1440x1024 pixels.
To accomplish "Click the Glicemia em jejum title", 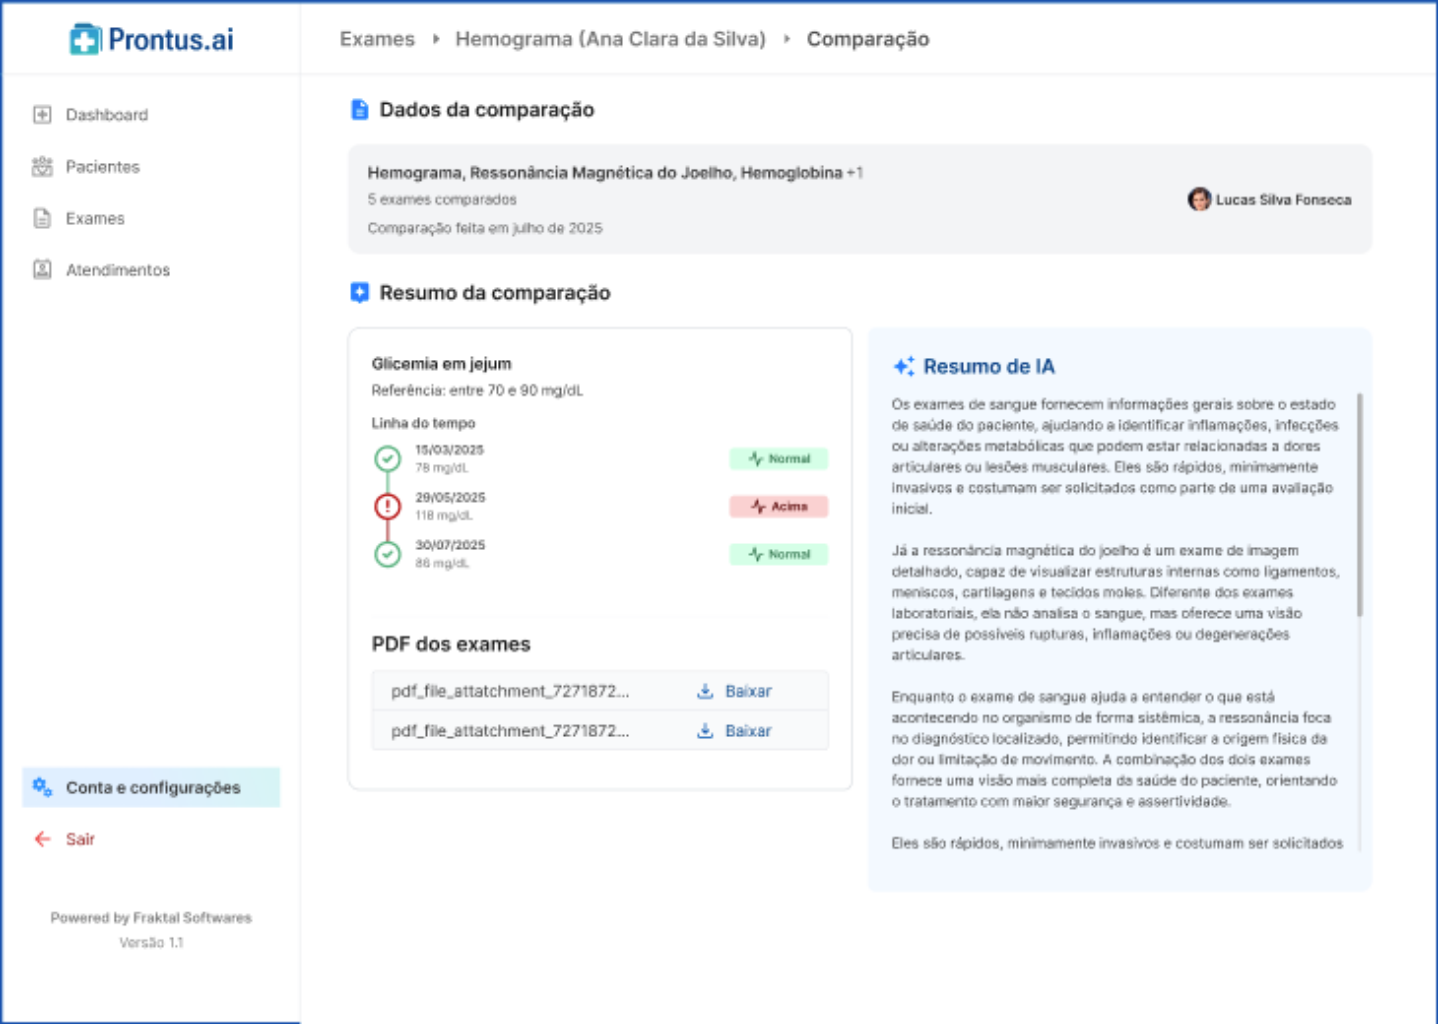I will click(441, 364).
